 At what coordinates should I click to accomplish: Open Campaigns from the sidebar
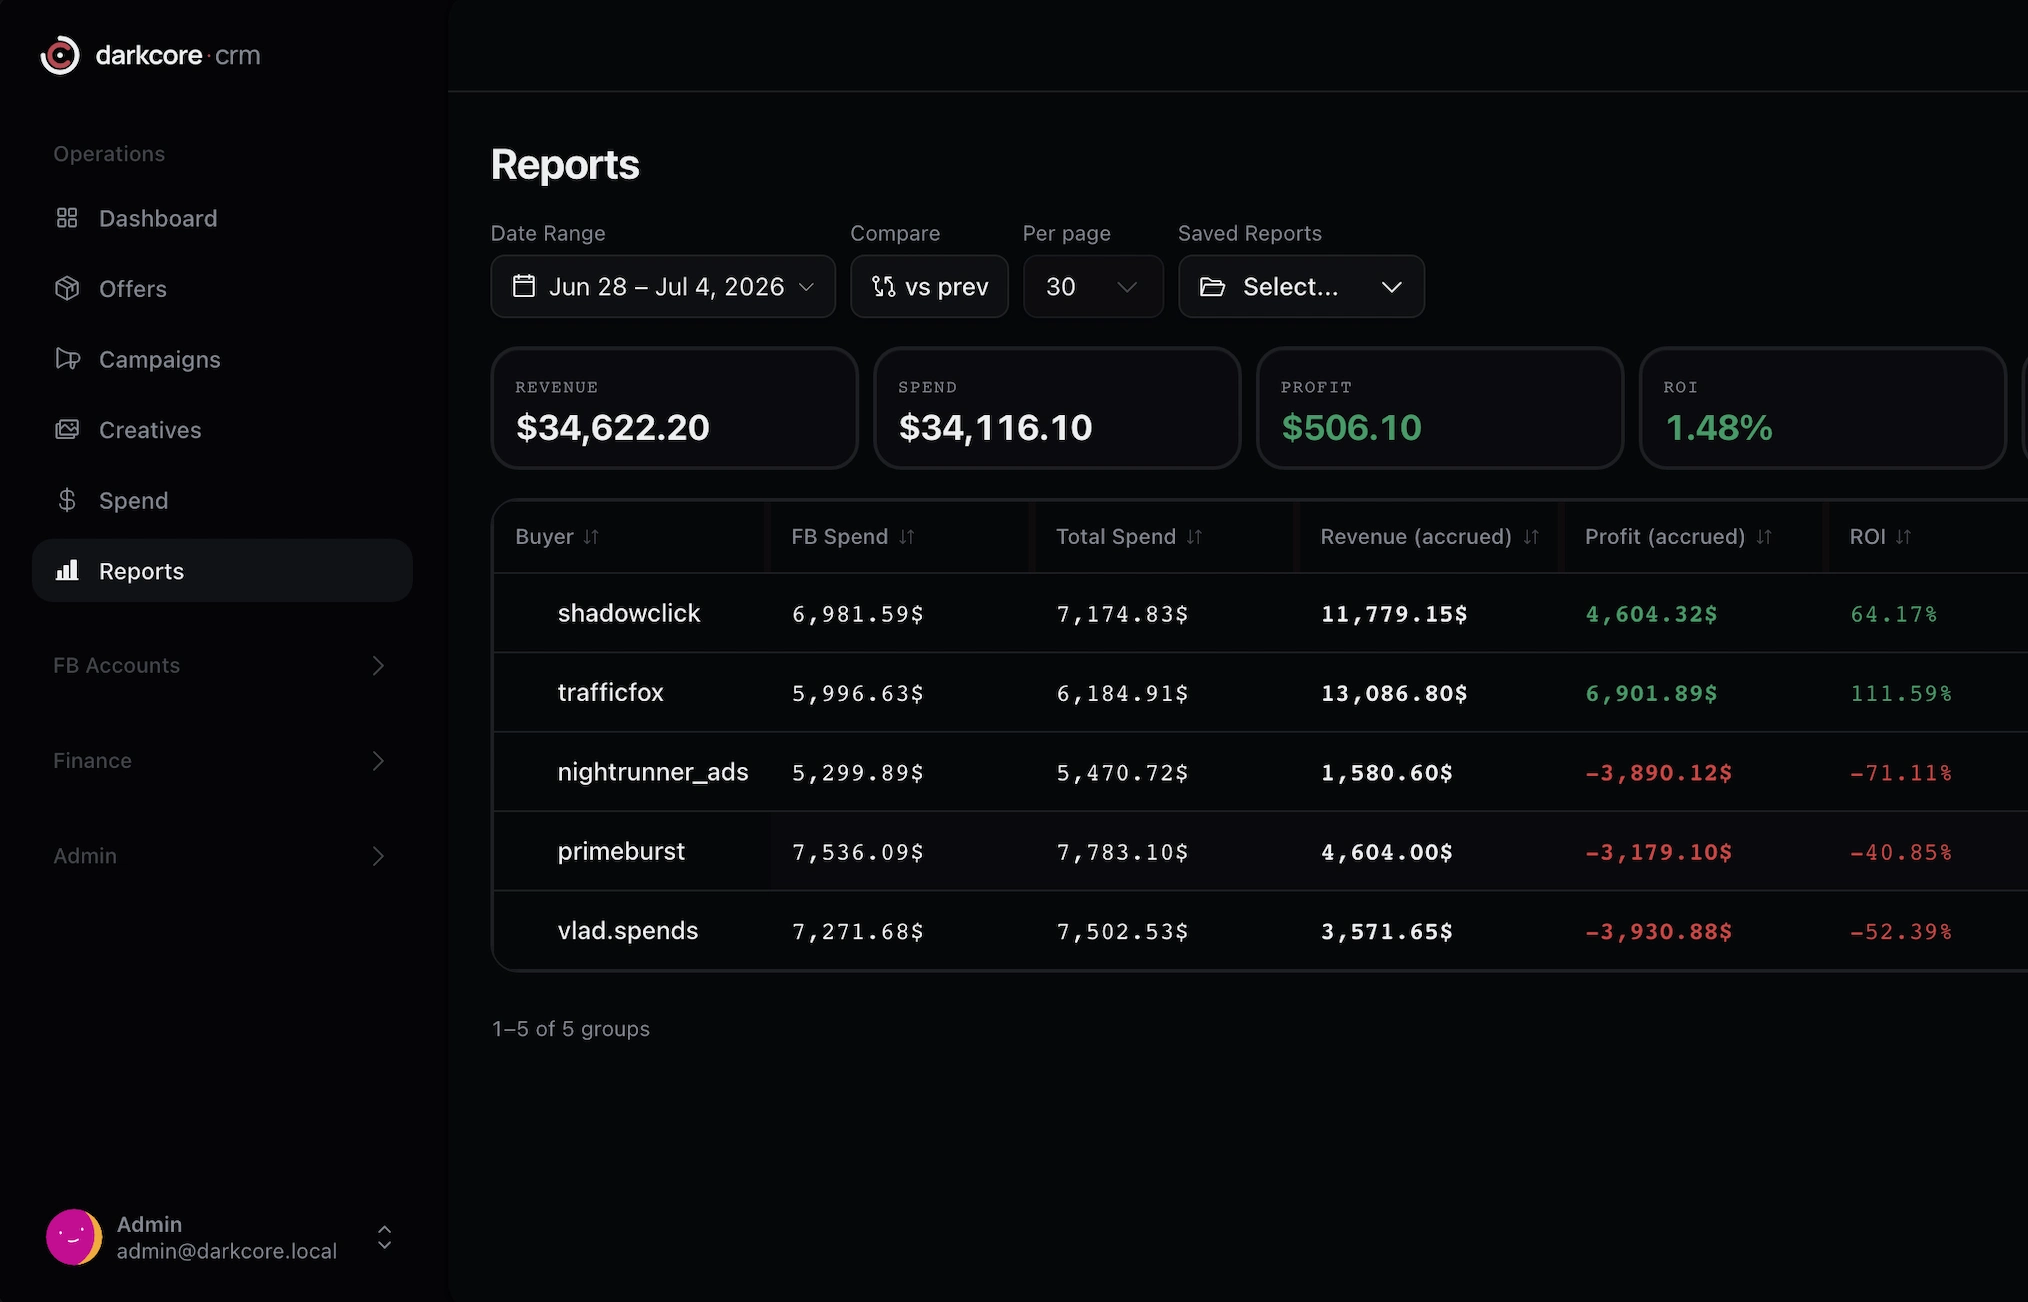tap(222, 359)
